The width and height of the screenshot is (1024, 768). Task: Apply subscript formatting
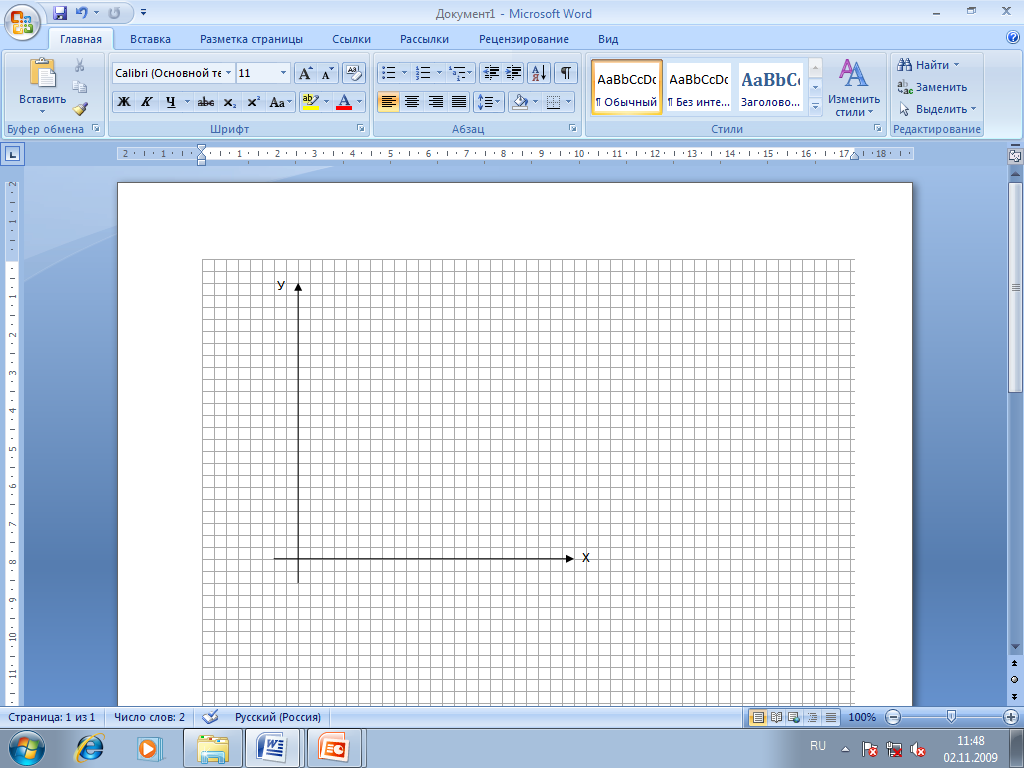[x=229, y=102]
